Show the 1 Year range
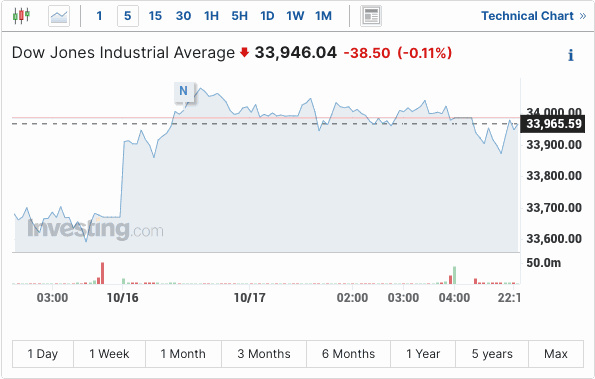 pos(423,354)
